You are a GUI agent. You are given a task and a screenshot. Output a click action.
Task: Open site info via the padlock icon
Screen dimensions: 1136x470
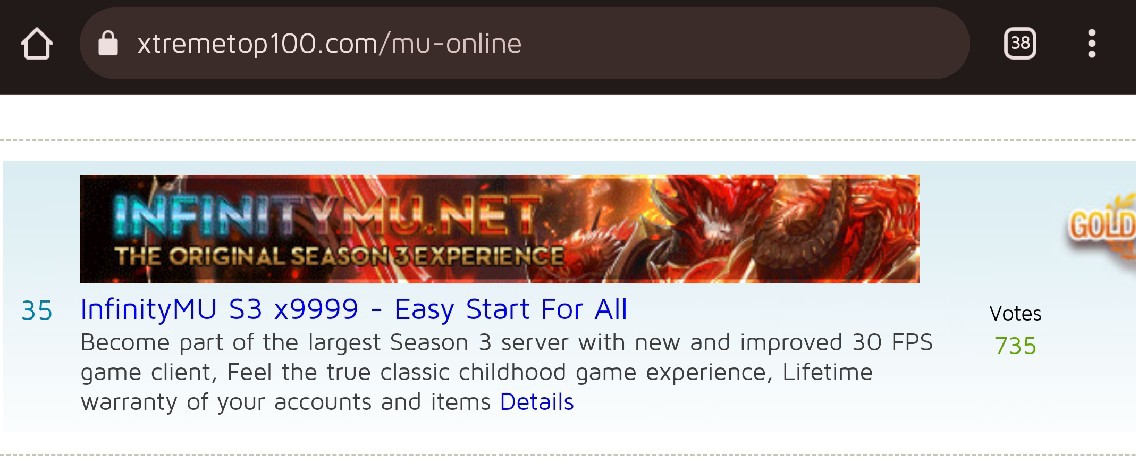[x=108, y=43]
